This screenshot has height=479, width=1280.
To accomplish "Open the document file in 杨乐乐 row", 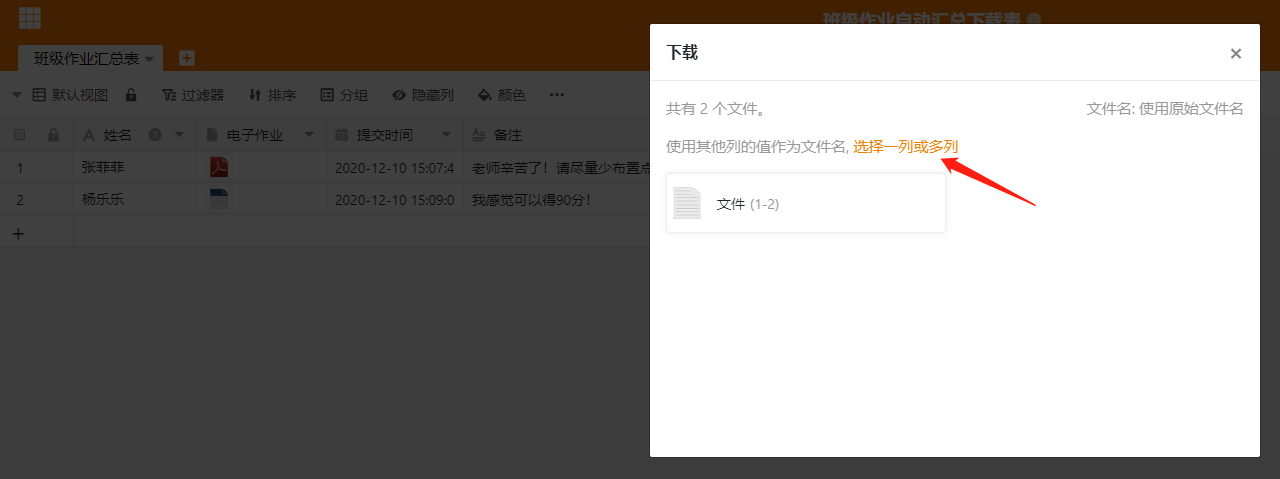I will [219, 199].
